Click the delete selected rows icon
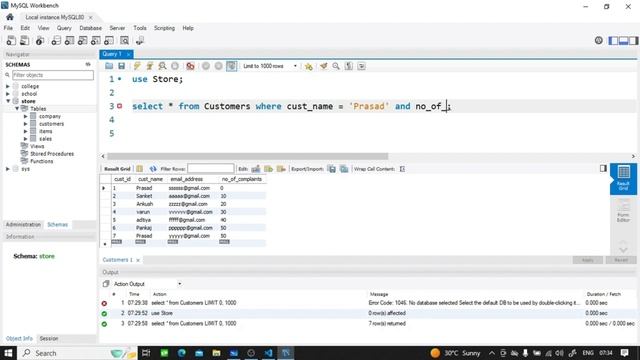Screen dimensions: 640x360 point(281,169)
